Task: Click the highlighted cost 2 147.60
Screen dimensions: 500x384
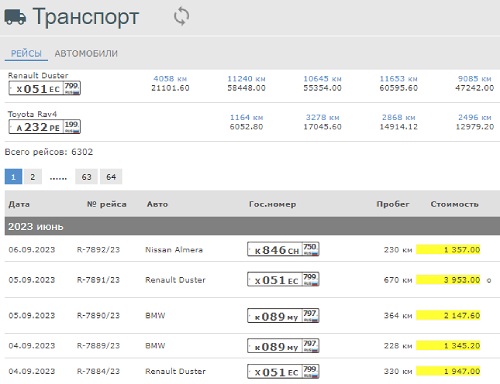Action: pos(448,315)
